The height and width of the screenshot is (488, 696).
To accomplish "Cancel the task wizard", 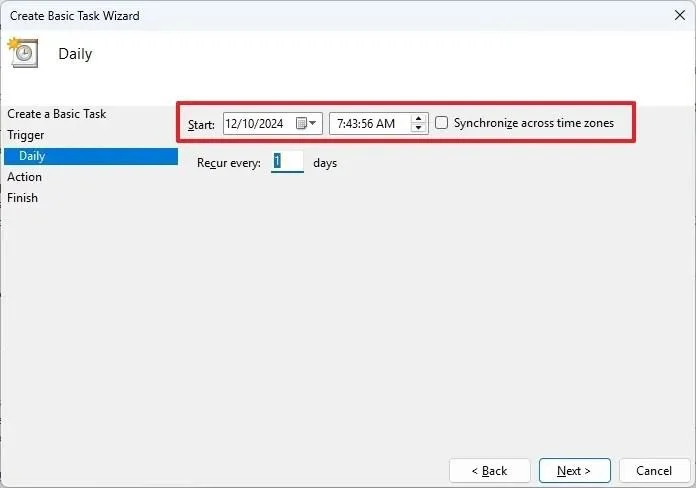I will 654,471.
